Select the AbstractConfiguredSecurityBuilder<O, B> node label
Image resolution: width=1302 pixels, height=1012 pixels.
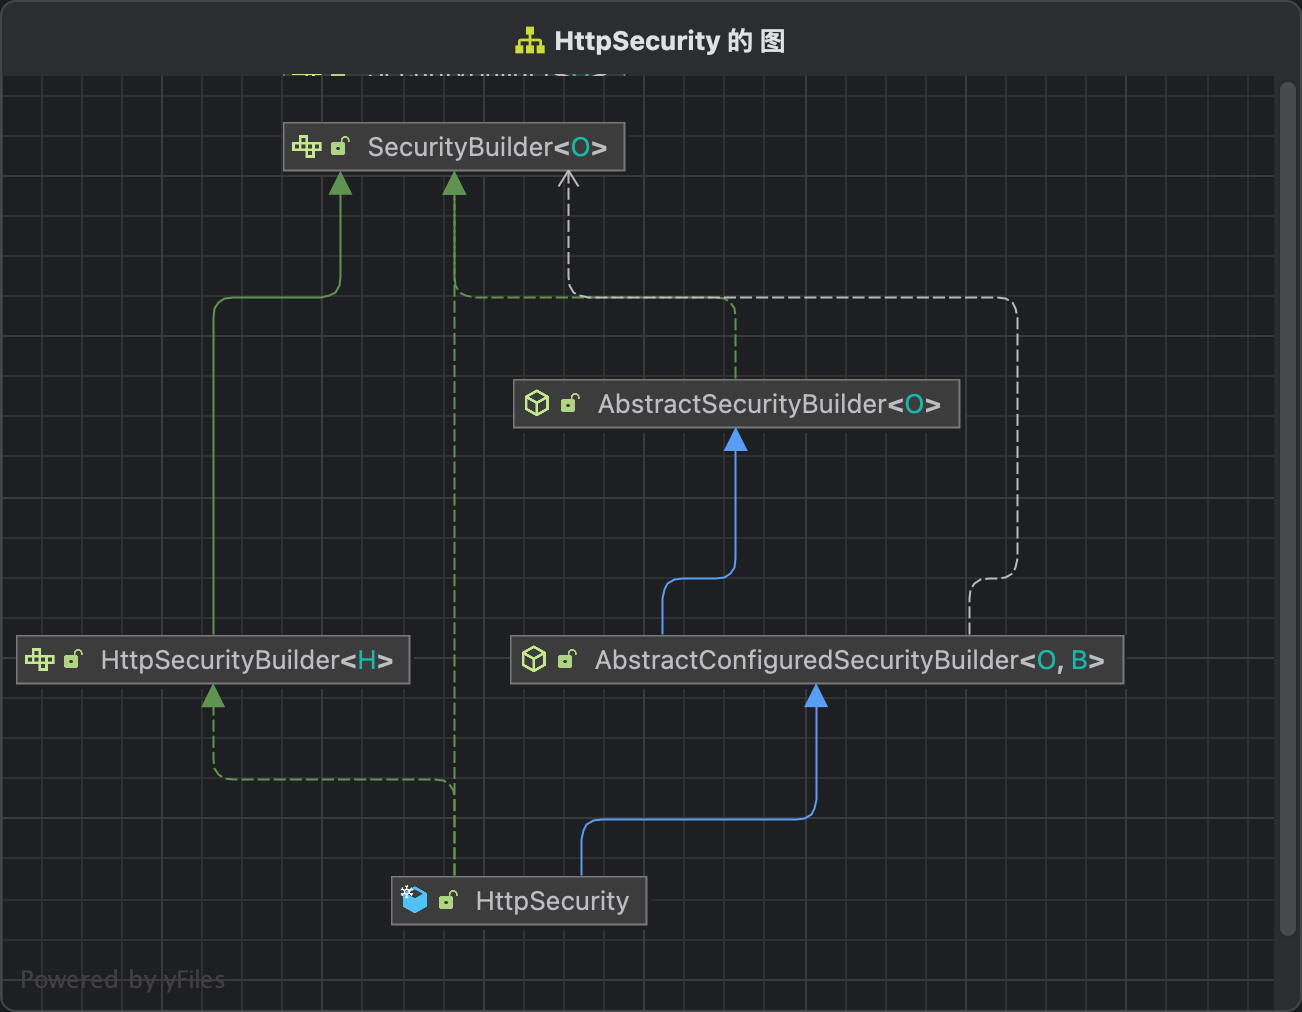pos(849,660)
